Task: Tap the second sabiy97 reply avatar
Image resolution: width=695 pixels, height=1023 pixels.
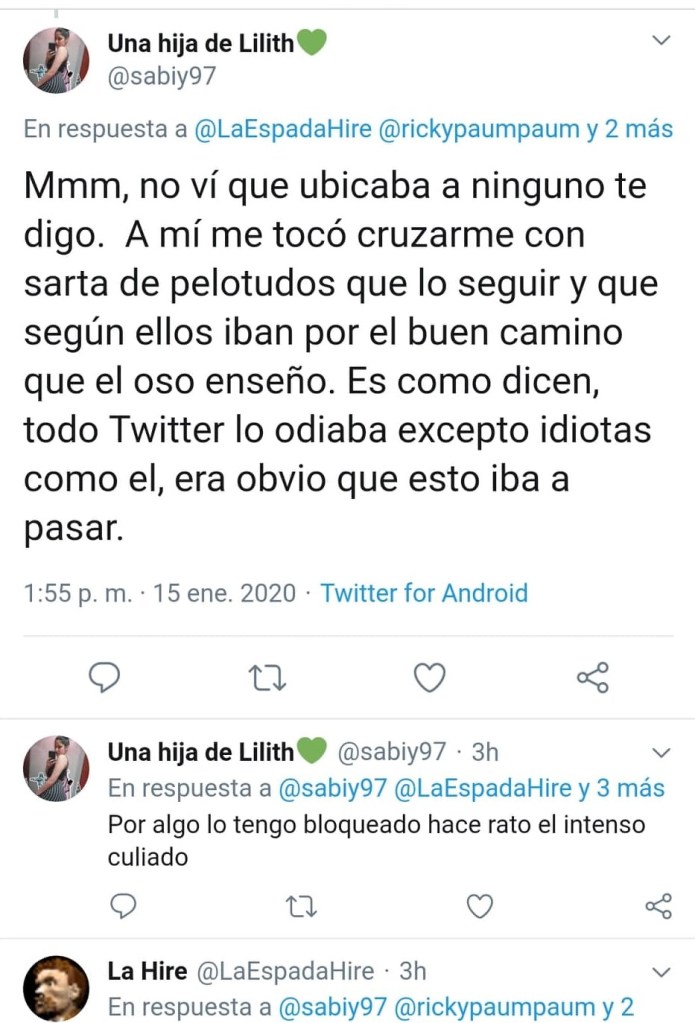Action: [56, 768]
